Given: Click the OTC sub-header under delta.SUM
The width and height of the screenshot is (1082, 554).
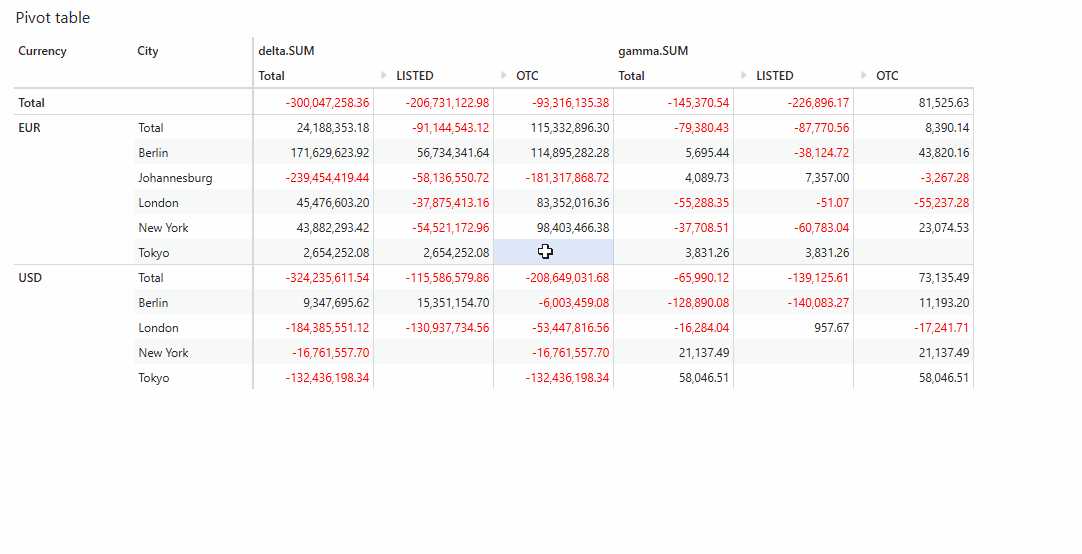Looking at the screenshot, I should pos(527,76).
